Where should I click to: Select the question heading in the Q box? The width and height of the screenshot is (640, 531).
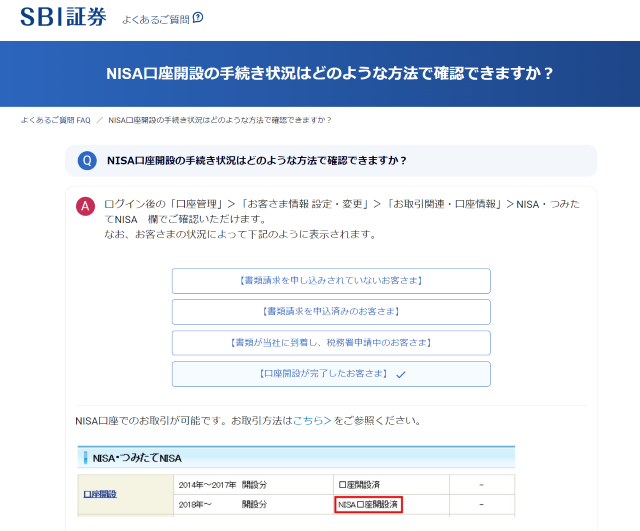click(256, 160)
